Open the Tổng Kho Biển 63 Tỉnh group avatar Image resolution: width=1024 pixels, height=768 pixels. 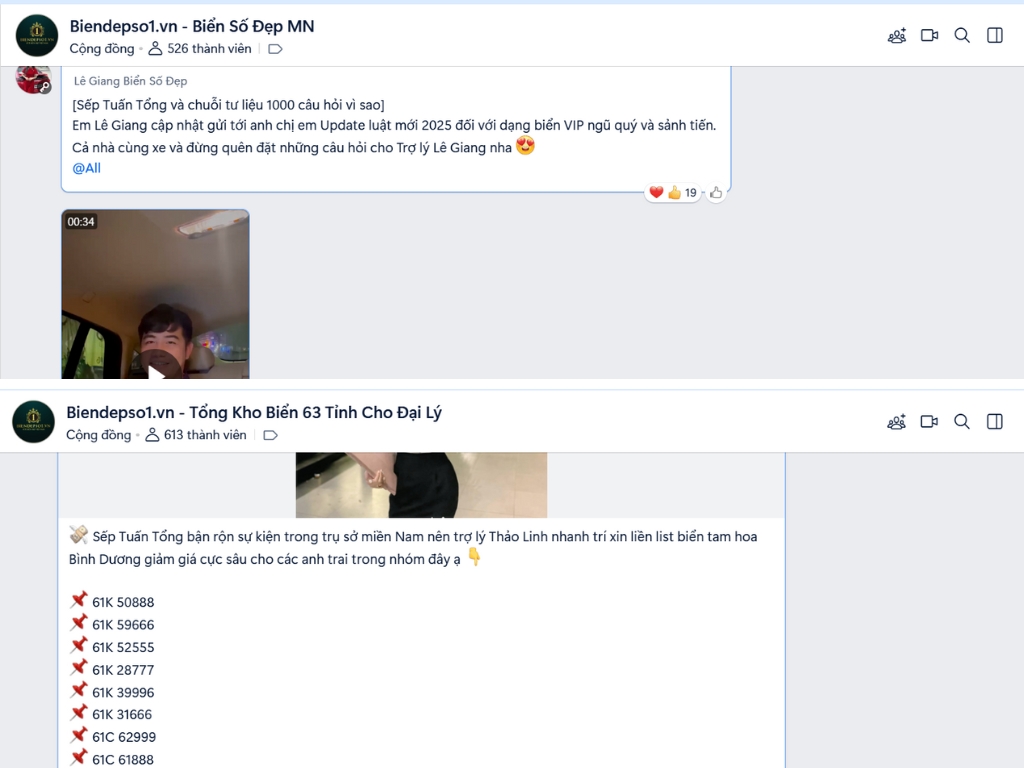tap(33, 422)
